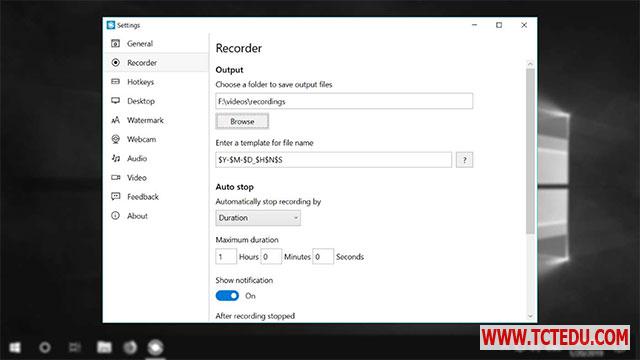Viewport: 640px width, 360px height.
Task: Open the Webcam settings section
Action: coord(157,139)
